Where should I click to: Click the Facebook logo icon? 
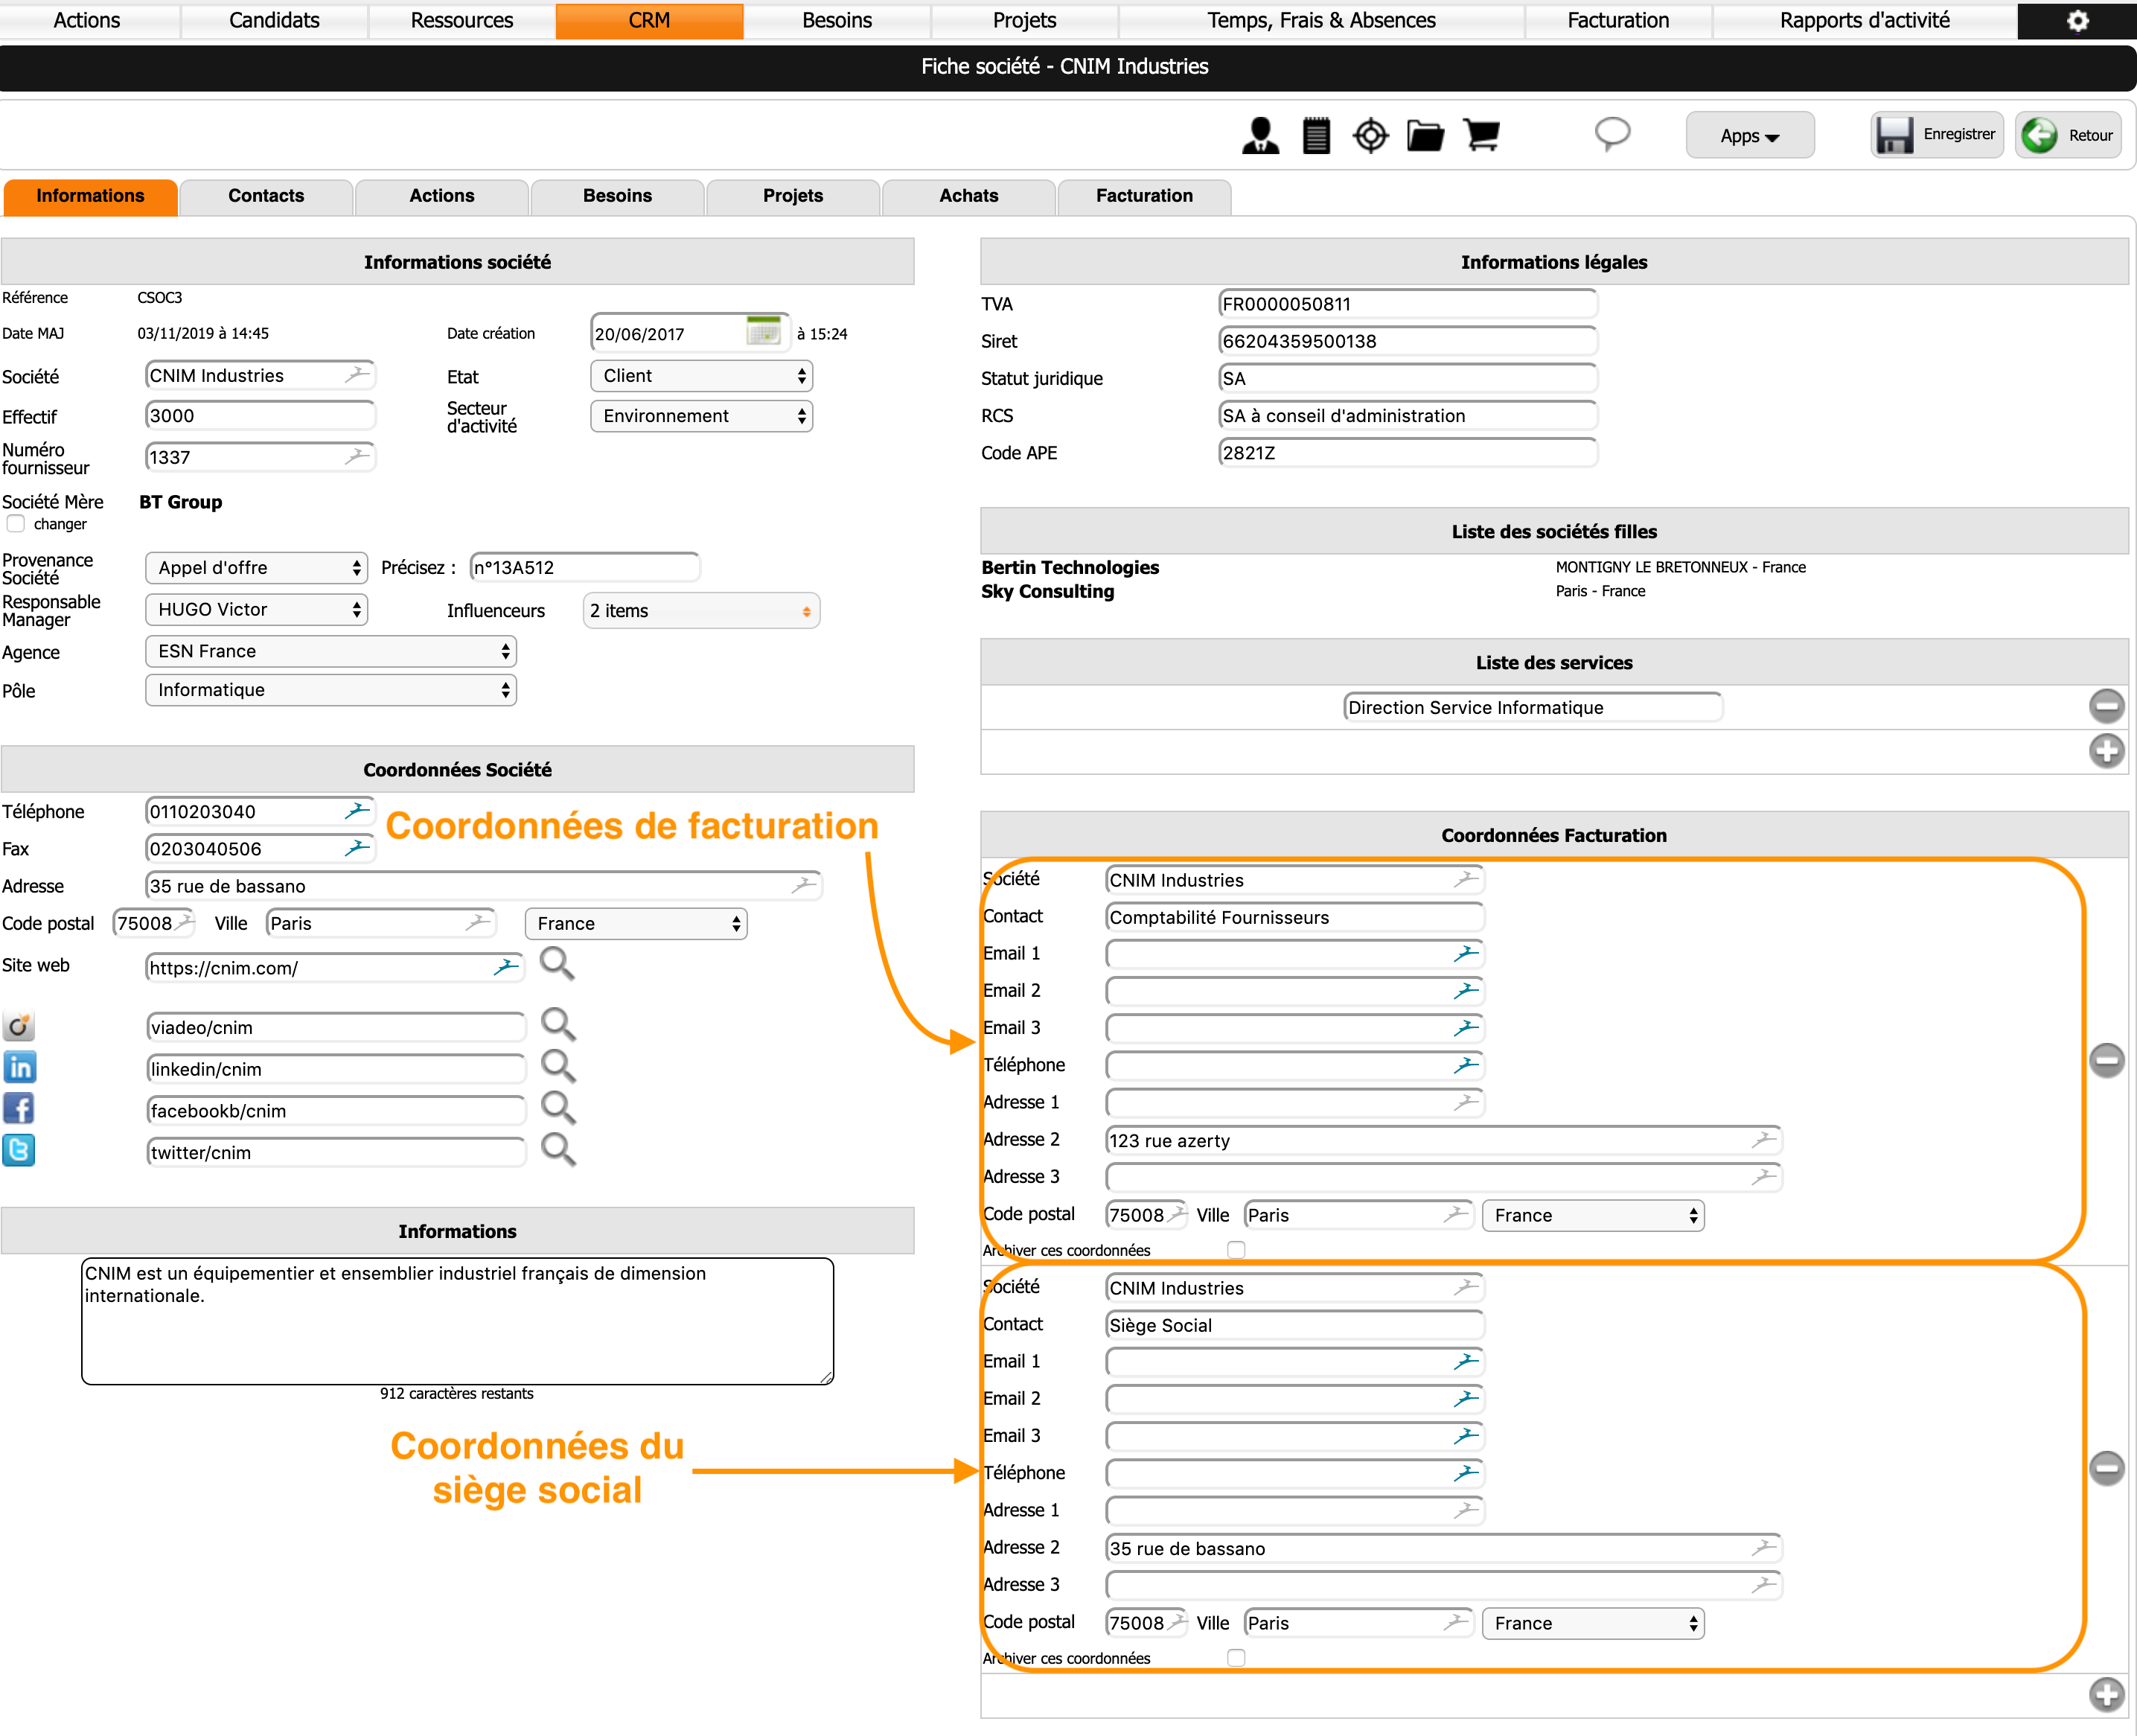point(19,1109)
